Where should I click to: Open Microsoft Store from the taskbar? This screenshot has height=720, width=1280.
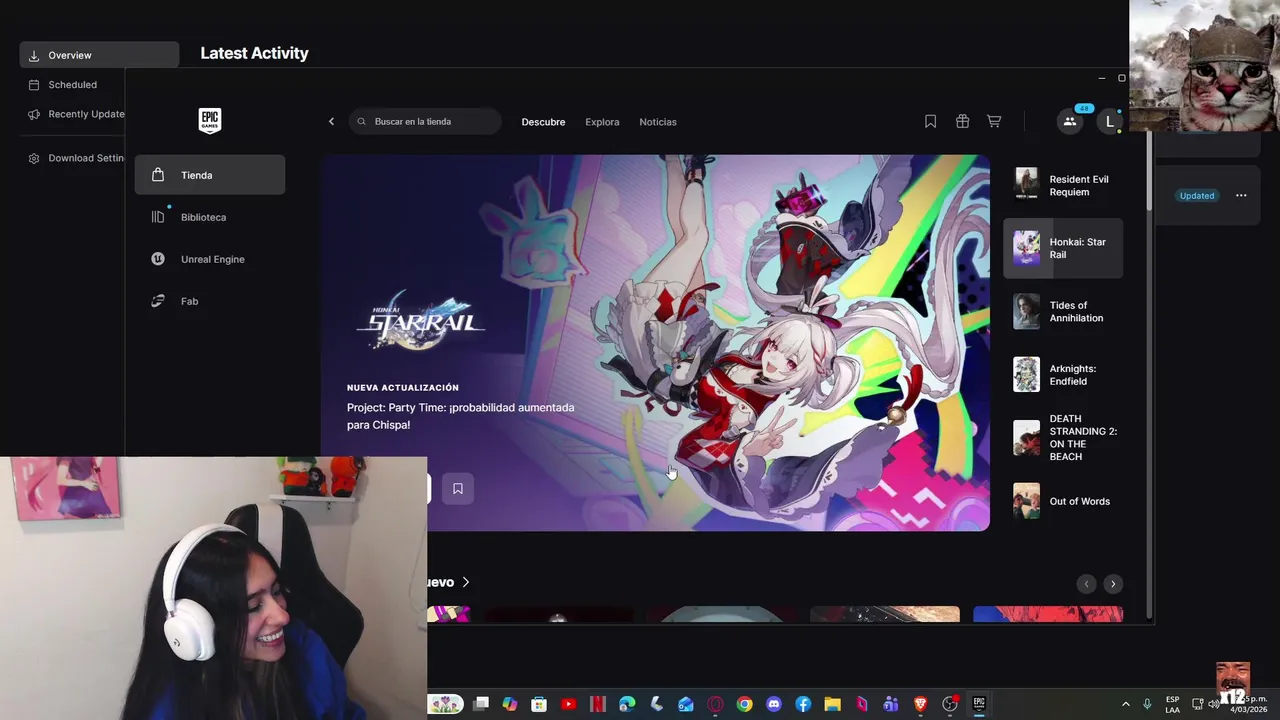(539, 704)
